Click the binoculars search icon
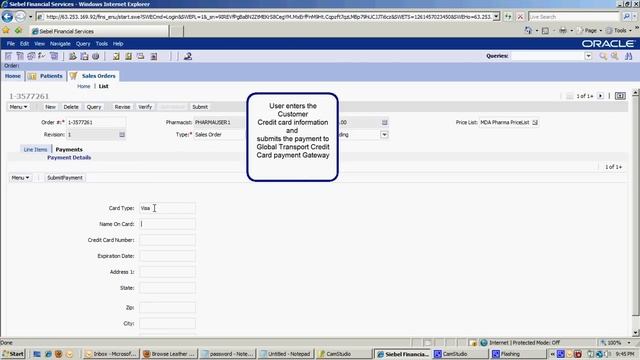 [629, 56]
